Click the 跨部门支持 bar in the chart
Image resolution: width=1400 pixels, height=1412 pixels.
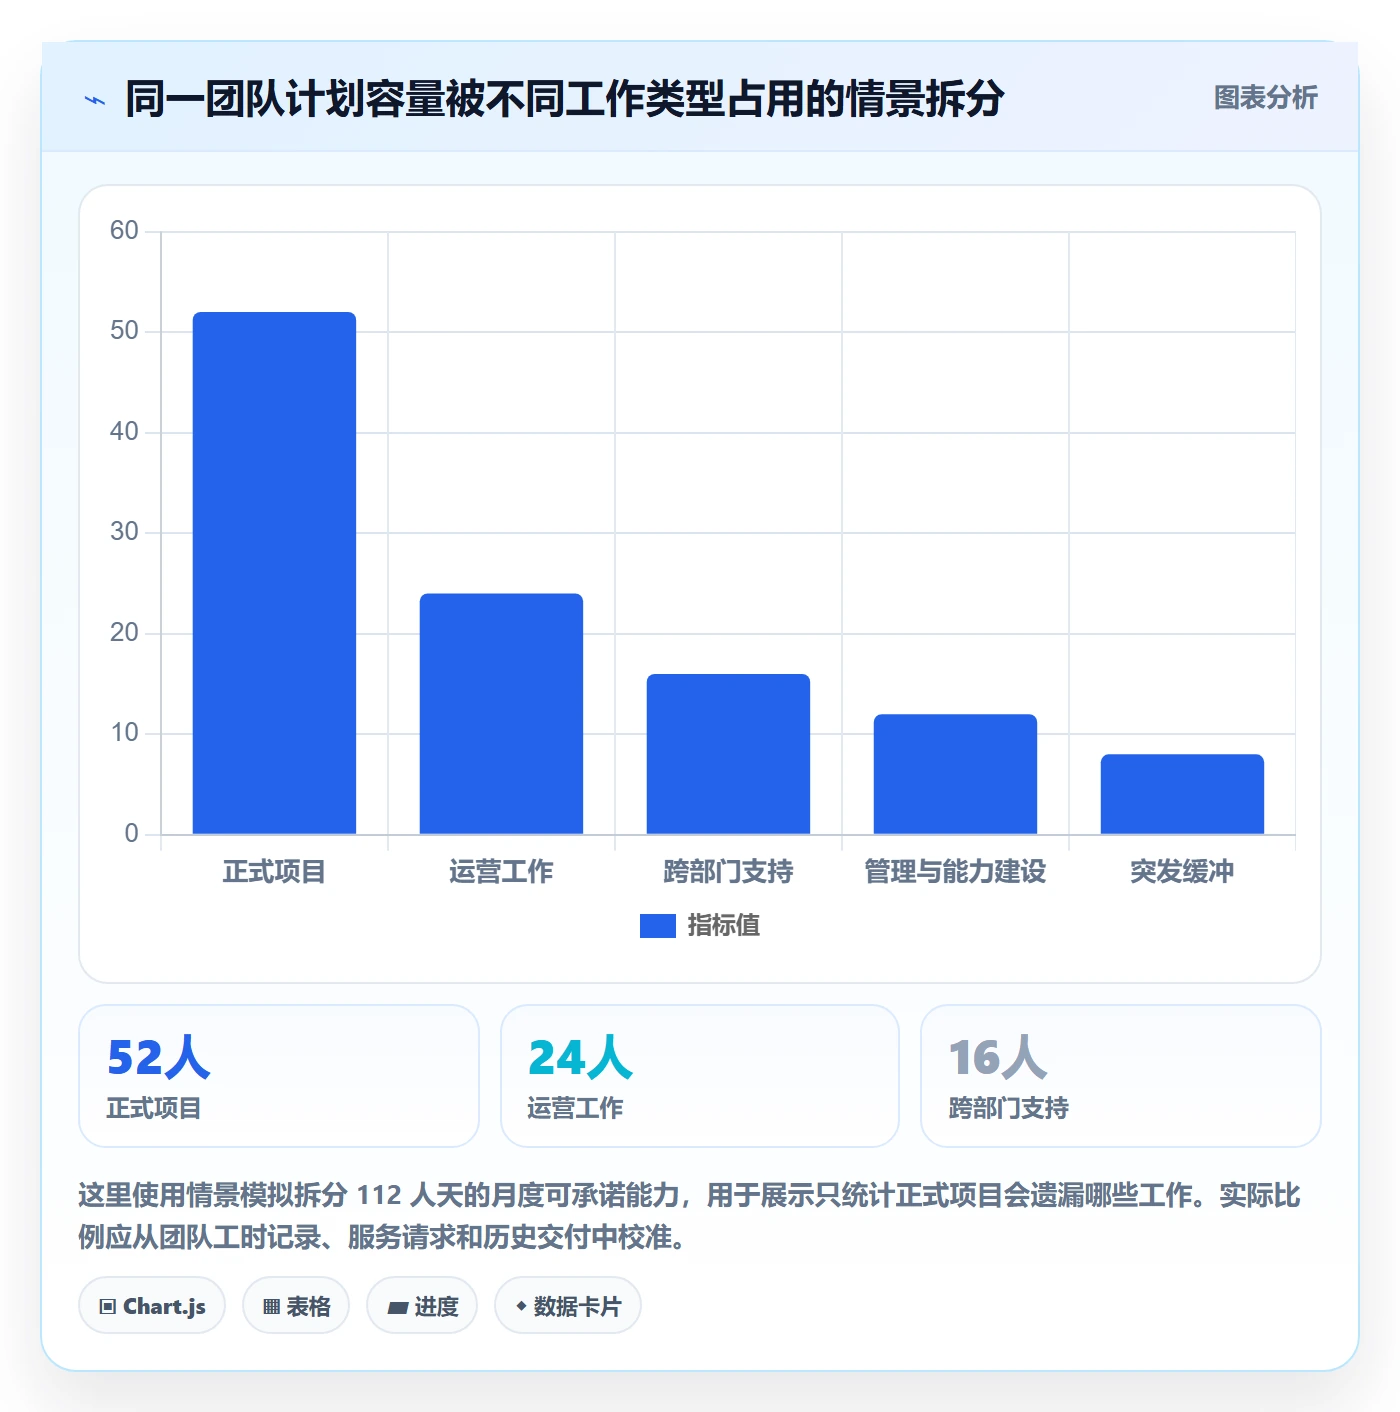point(728,754)
